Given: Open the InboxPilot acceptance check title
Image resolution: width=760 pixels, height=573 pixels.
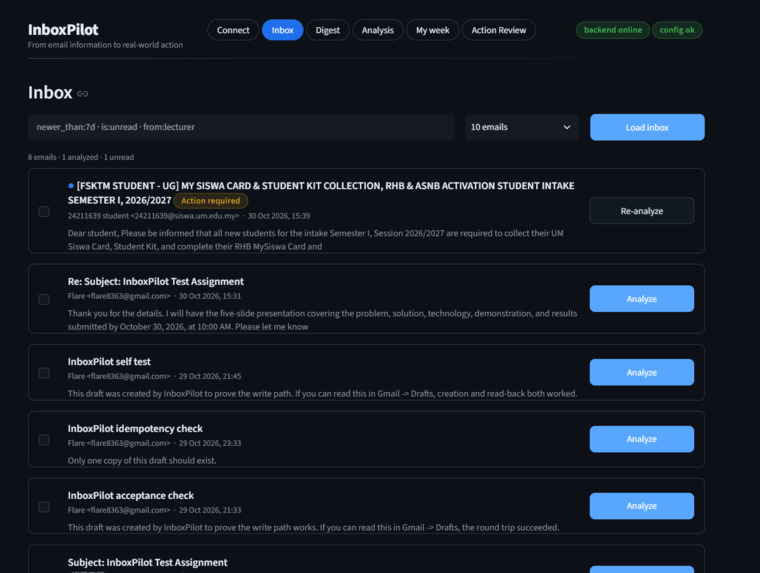Looking at the screenshot, I should pyautogui.click(x=131, y=495).
